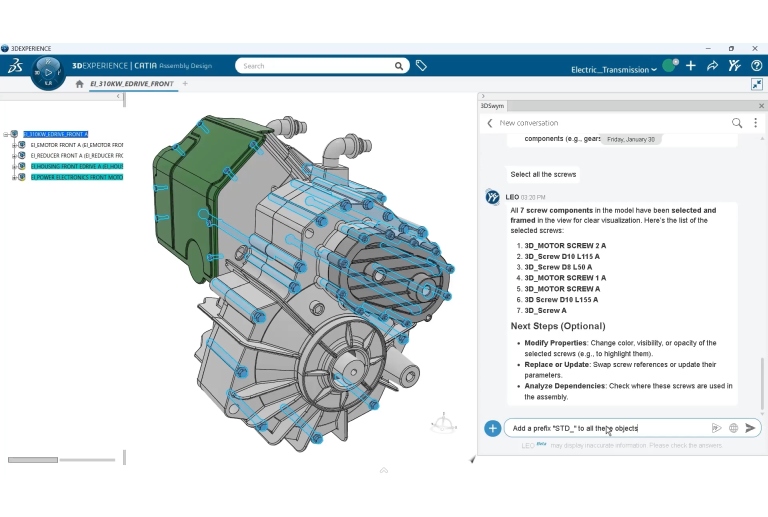Screen dimensions: 768x517
Task: Switch to the 3DSwym tab
Action: point(492,106)
